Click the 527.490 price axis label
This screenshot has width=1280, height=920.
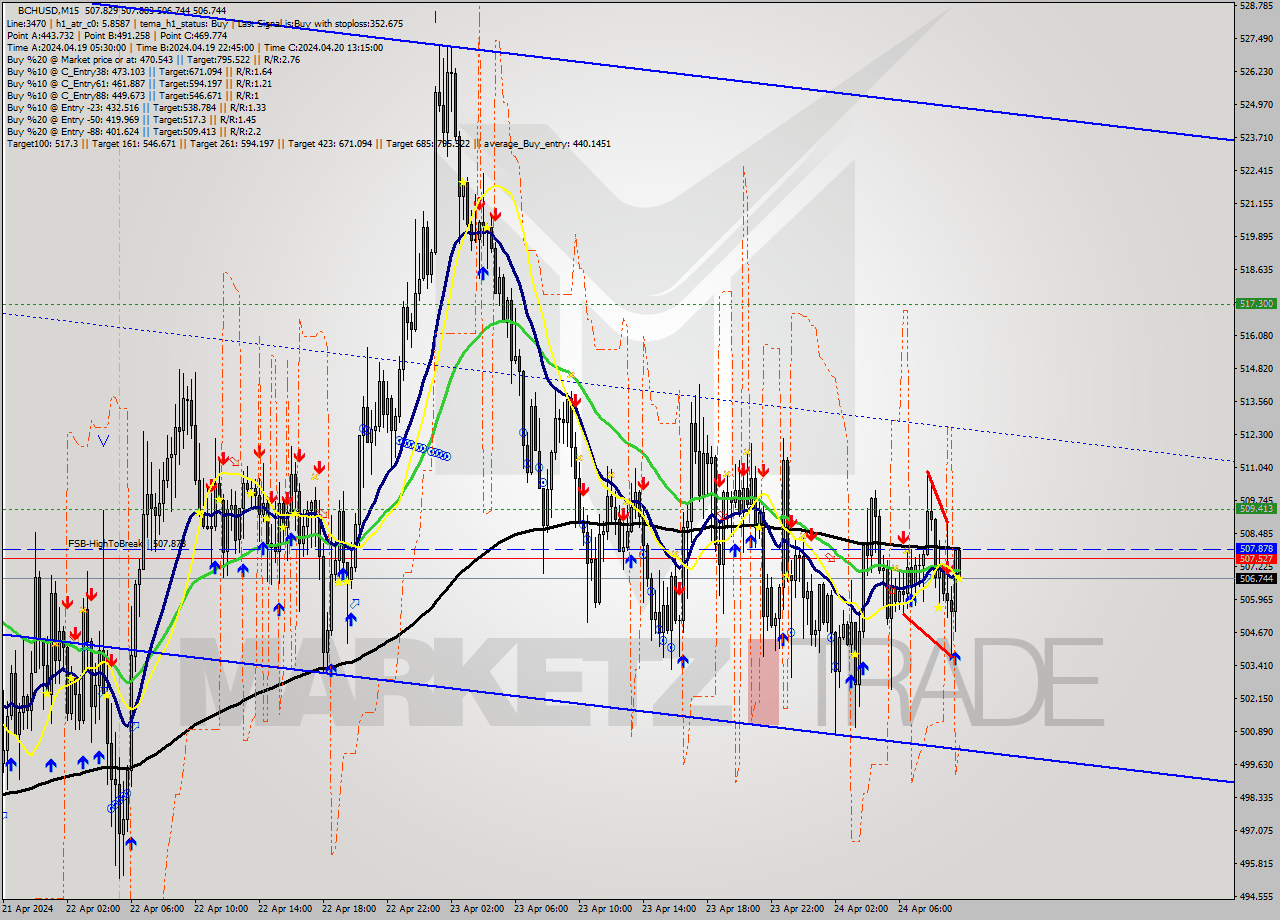tap(1255, 39)
